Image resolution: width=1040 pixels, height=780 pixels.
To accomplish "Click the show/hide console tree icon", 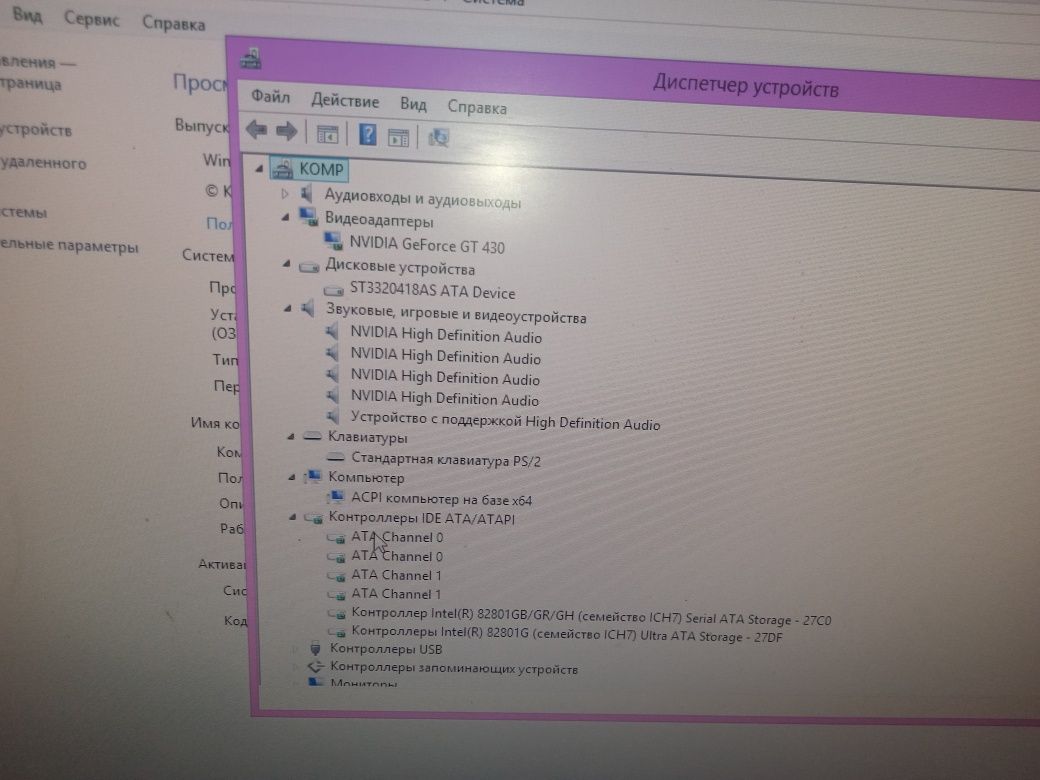I will pos(327,134).
